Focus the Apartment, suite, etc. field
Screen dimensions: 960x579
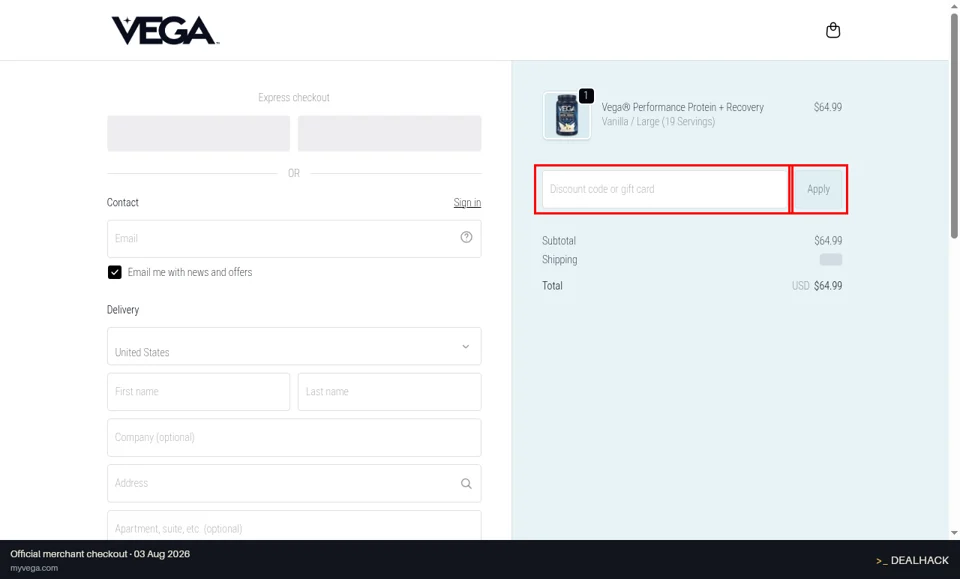coord(294,526)
